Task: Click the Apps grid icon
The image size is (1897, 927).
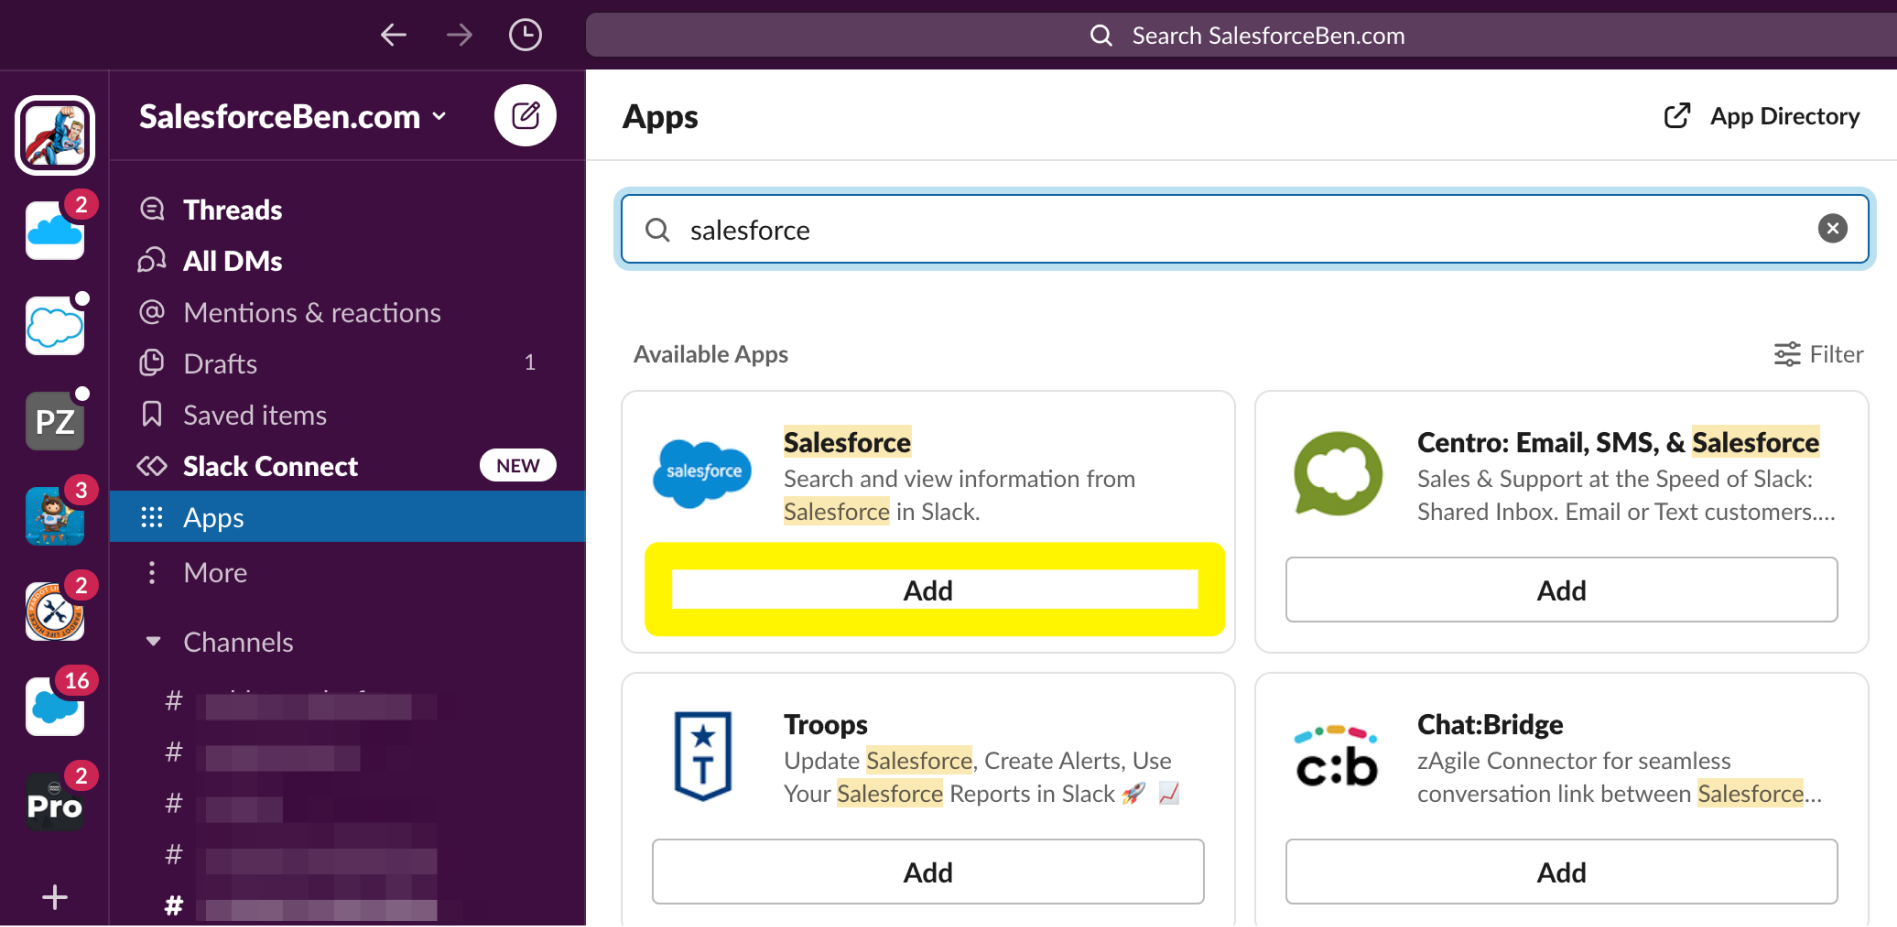Action: (152, 517)
